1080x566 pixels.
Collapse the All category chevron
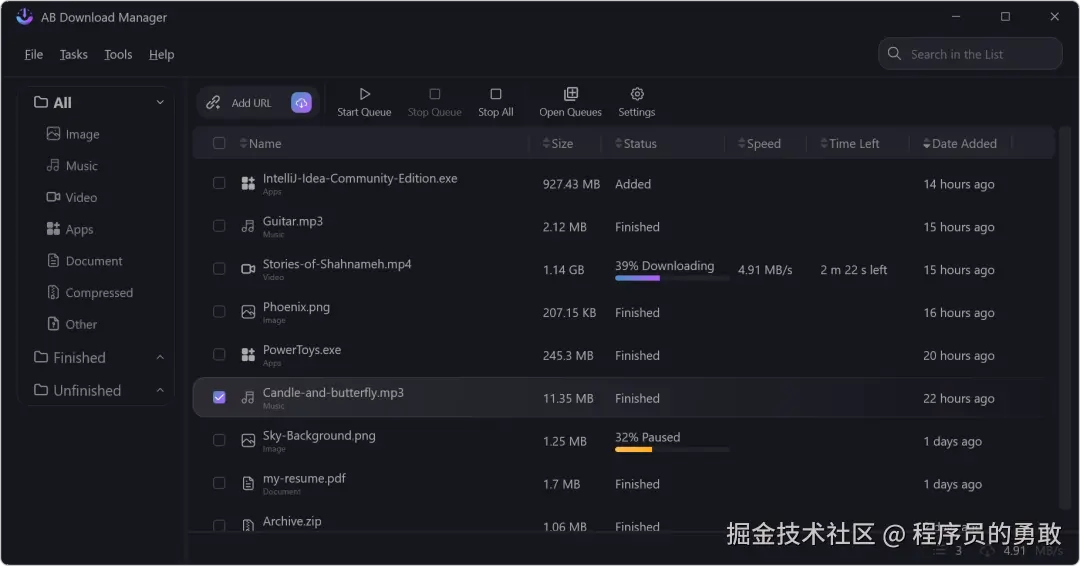tap(160, 102)
